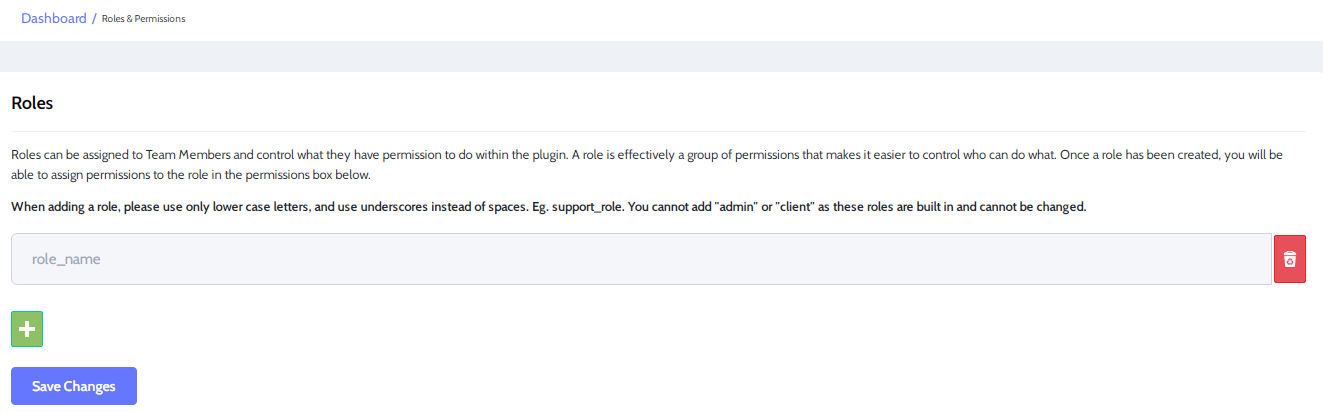Submit roles using the purple Save Changes button

[x=74, y=386]
